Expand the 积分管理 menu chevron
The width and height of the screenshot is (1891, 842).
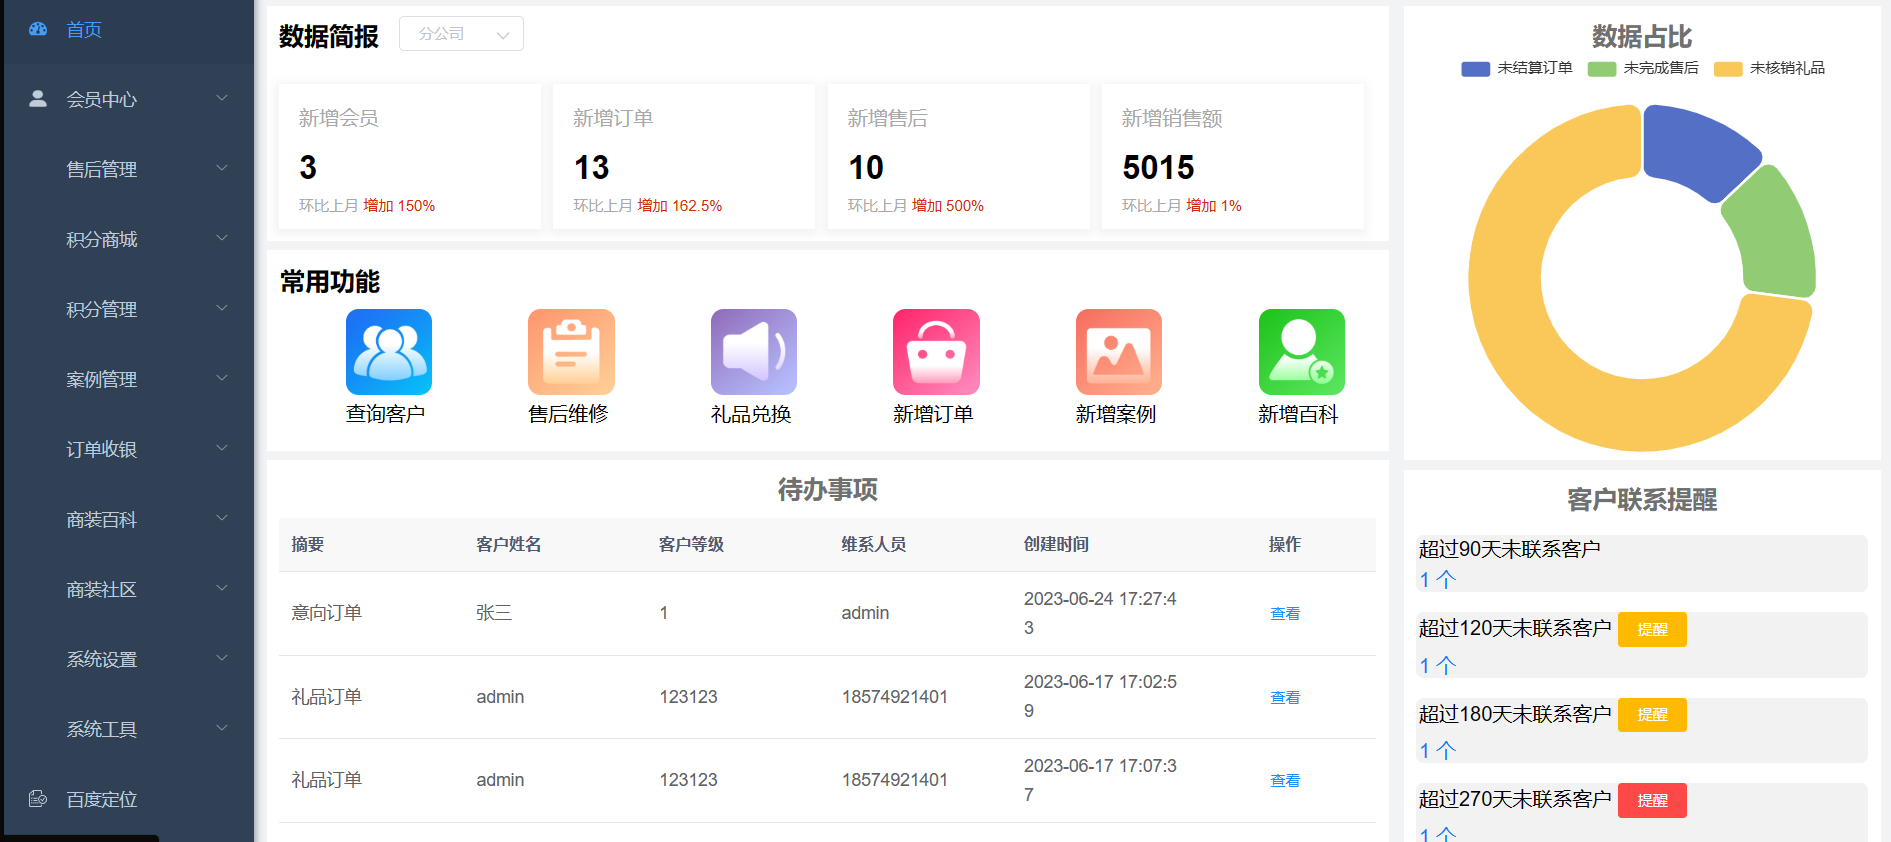tap(222, 308)
